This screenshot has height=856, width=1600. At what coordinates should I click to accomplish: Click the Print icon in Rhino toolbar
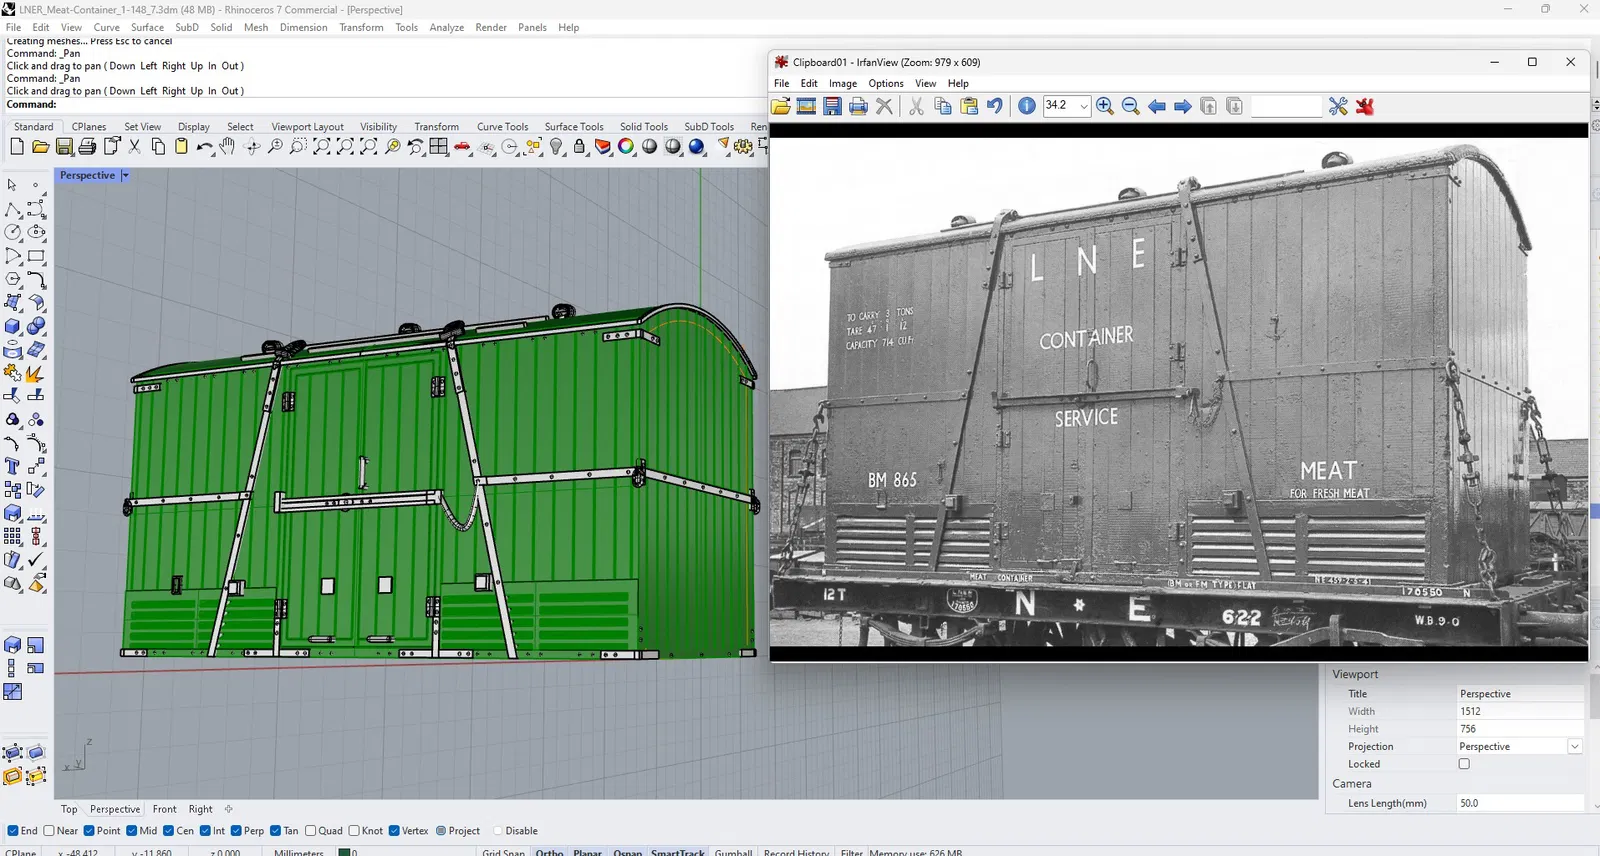click(x=87, y=147)
